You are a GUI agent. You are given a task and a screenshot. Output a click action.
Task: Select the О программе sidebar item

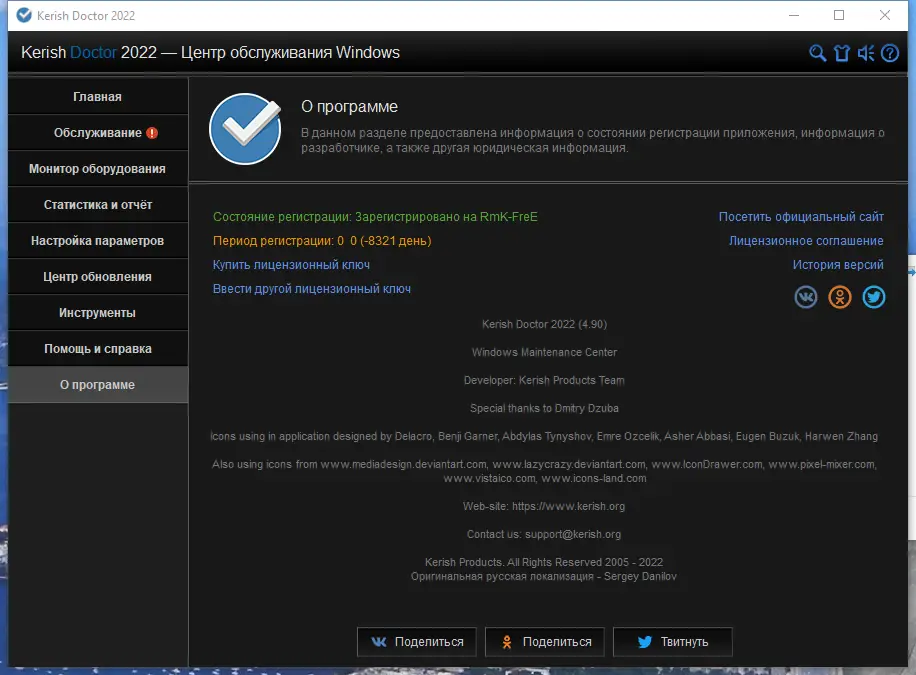click(x=98, y=385)
